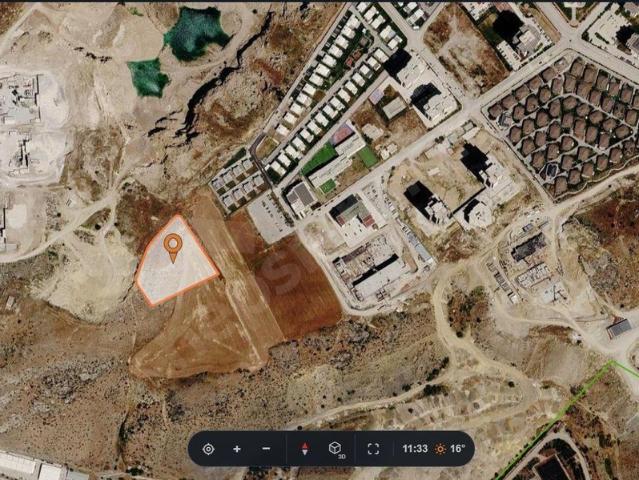The height and width of the screenshot is (480, 639).
Task: Click the 11:33 time display
Action: point(415,449)
